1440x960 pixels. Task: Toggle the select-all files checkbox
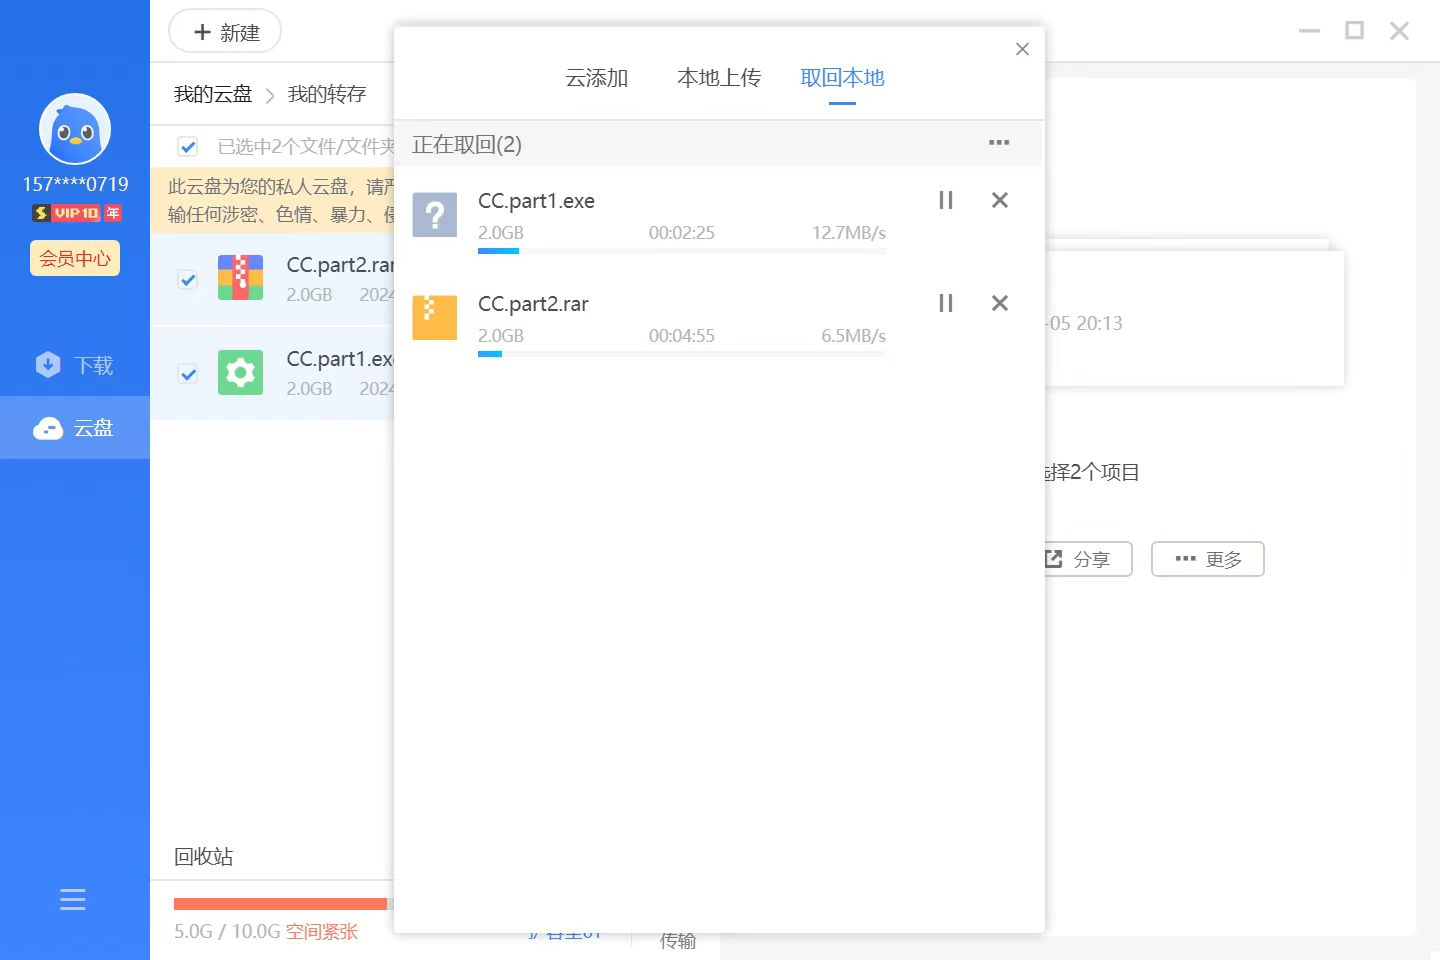187,147
